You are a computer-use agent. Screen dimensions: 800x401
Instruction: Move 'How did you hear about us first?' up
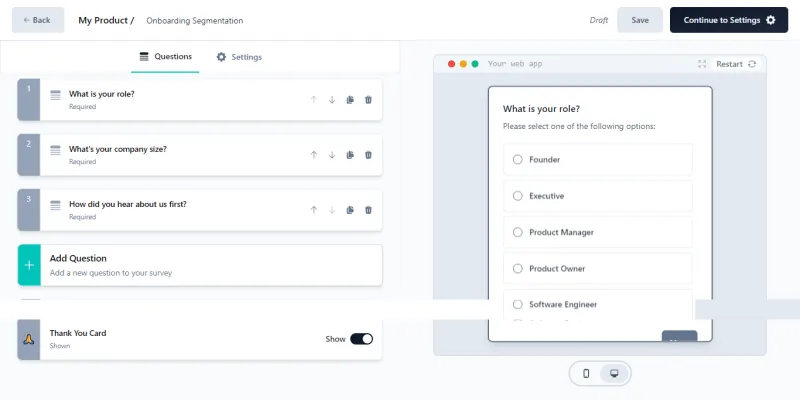pos(313,210)
